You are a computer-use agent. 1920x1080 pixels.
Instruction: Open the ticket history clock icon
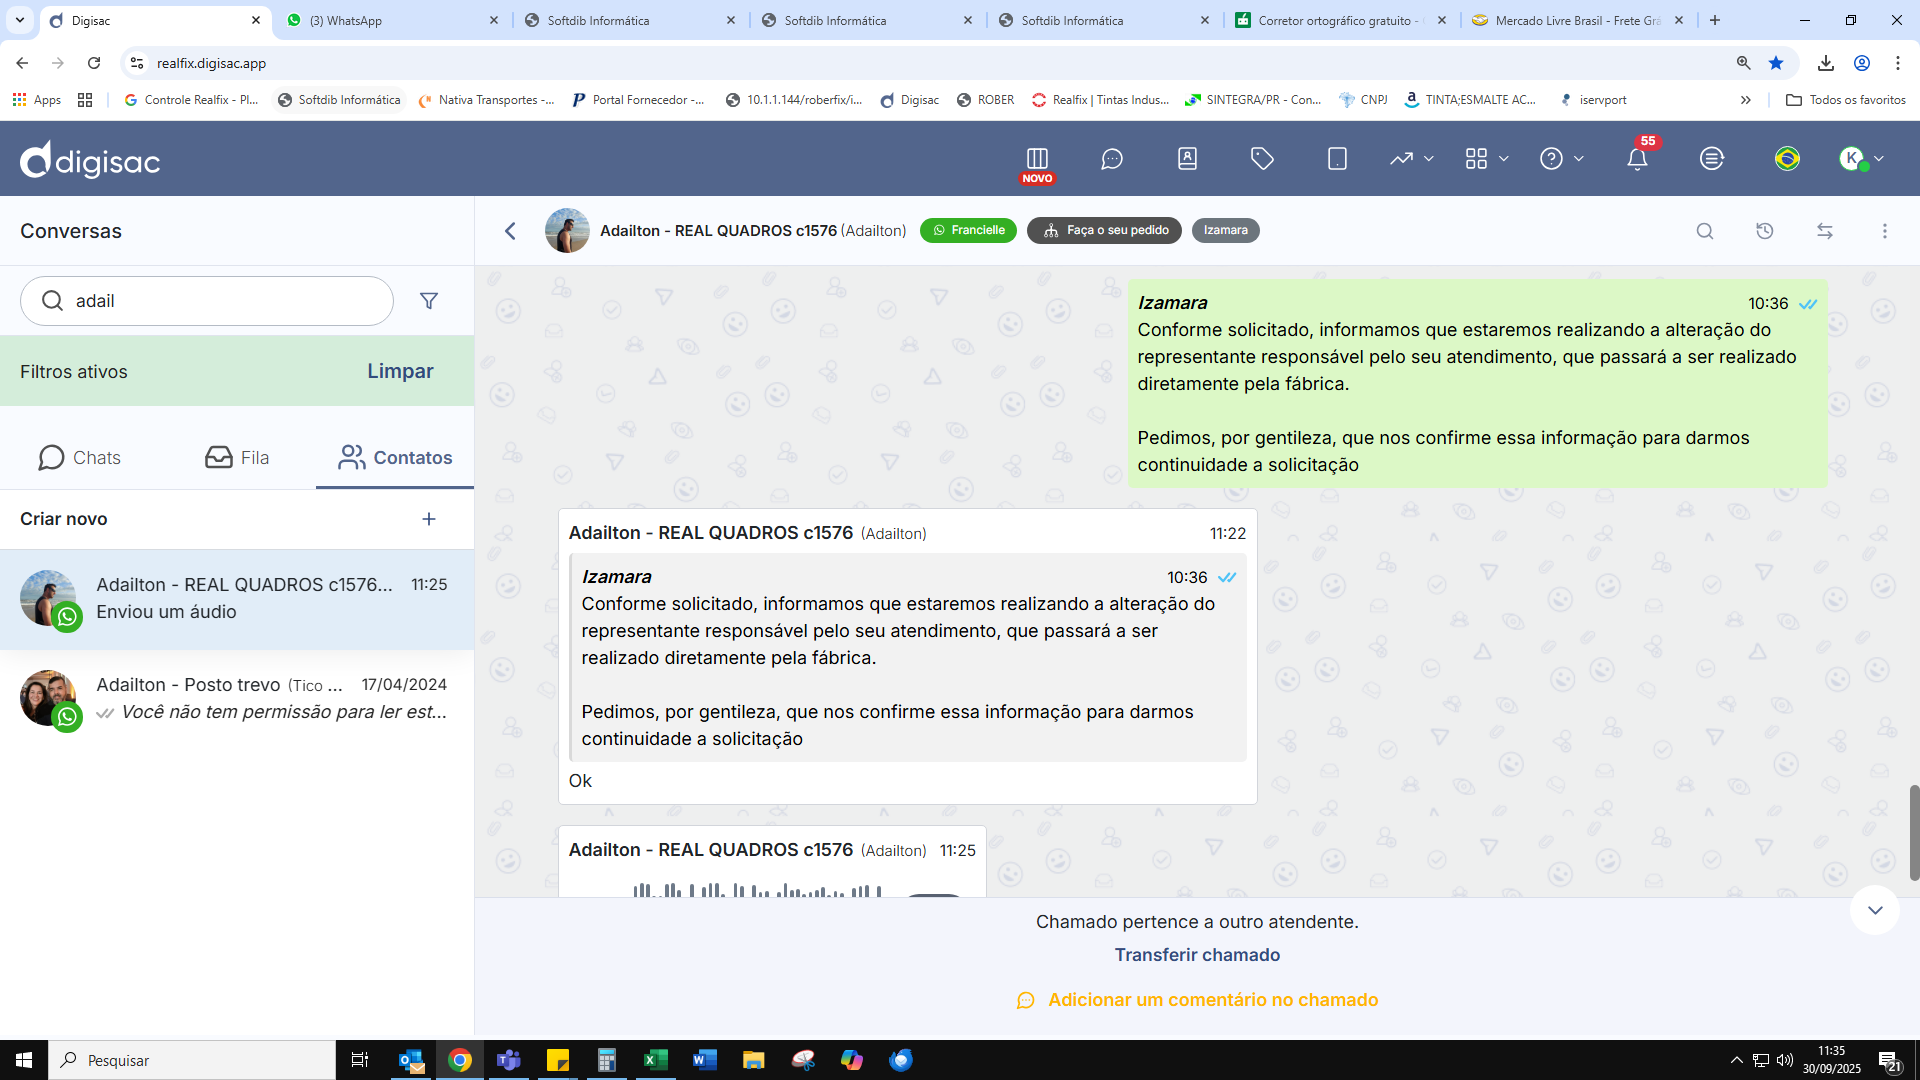1765,231
